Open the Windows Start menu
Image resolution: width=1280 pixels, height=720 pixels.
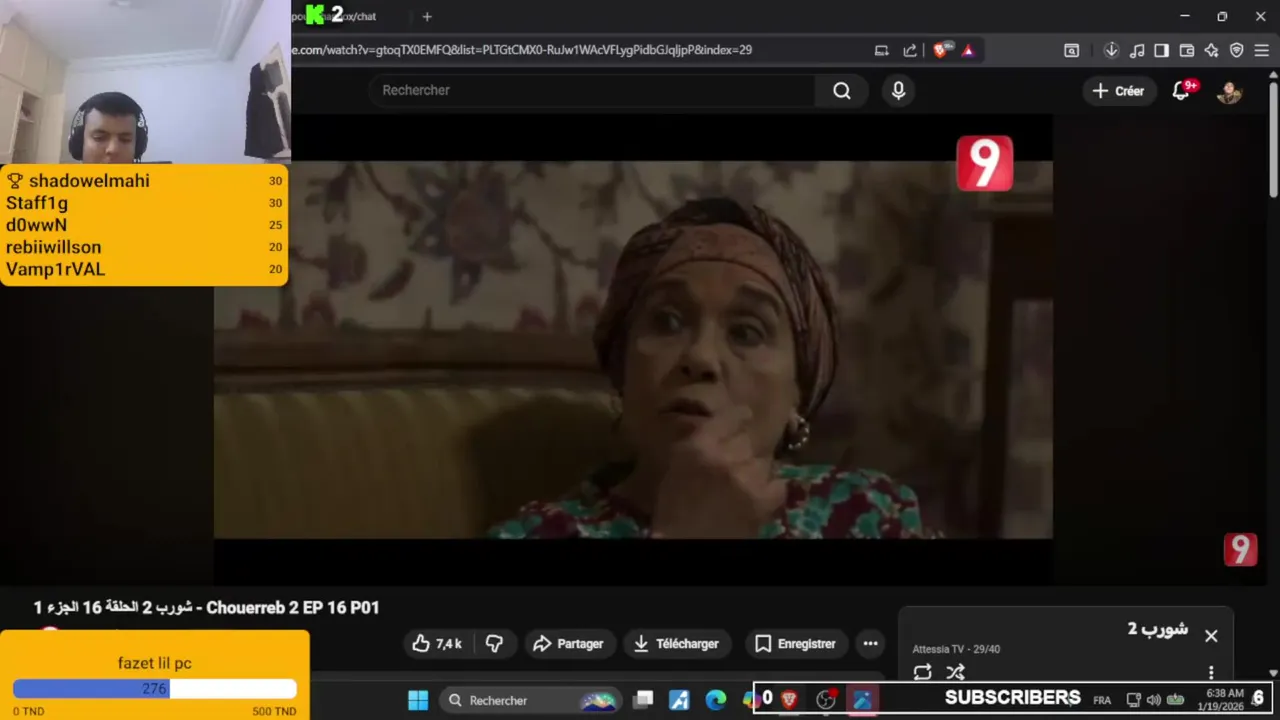coord(418,700)
